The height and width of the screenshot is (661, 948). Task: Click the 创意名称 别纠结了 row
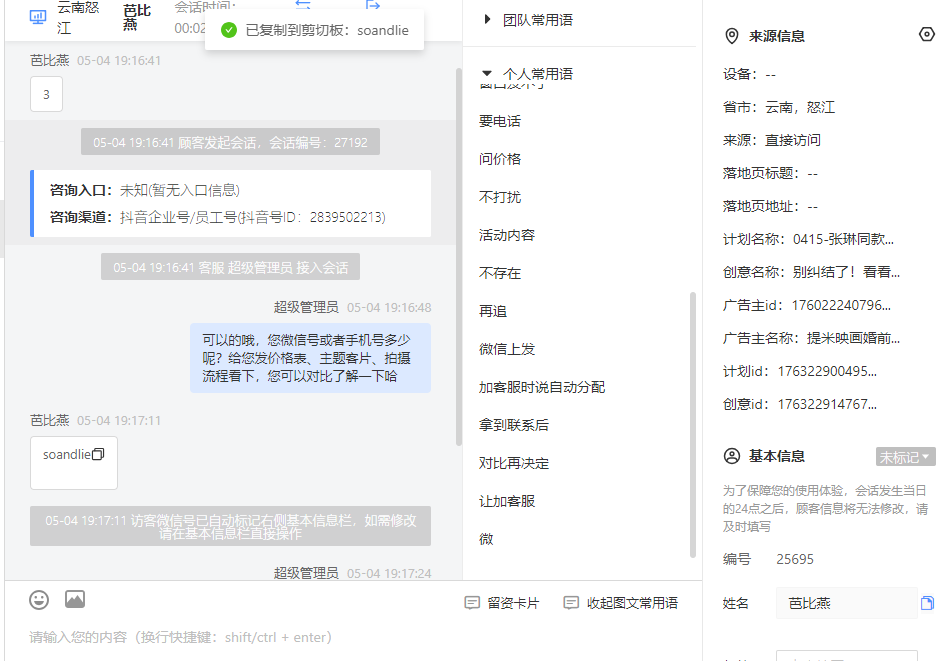point(811,272)
